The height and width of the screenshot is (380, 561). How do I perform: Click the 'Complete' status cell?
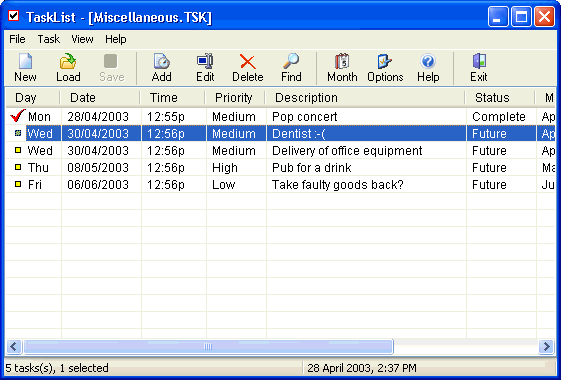[499, 117]
